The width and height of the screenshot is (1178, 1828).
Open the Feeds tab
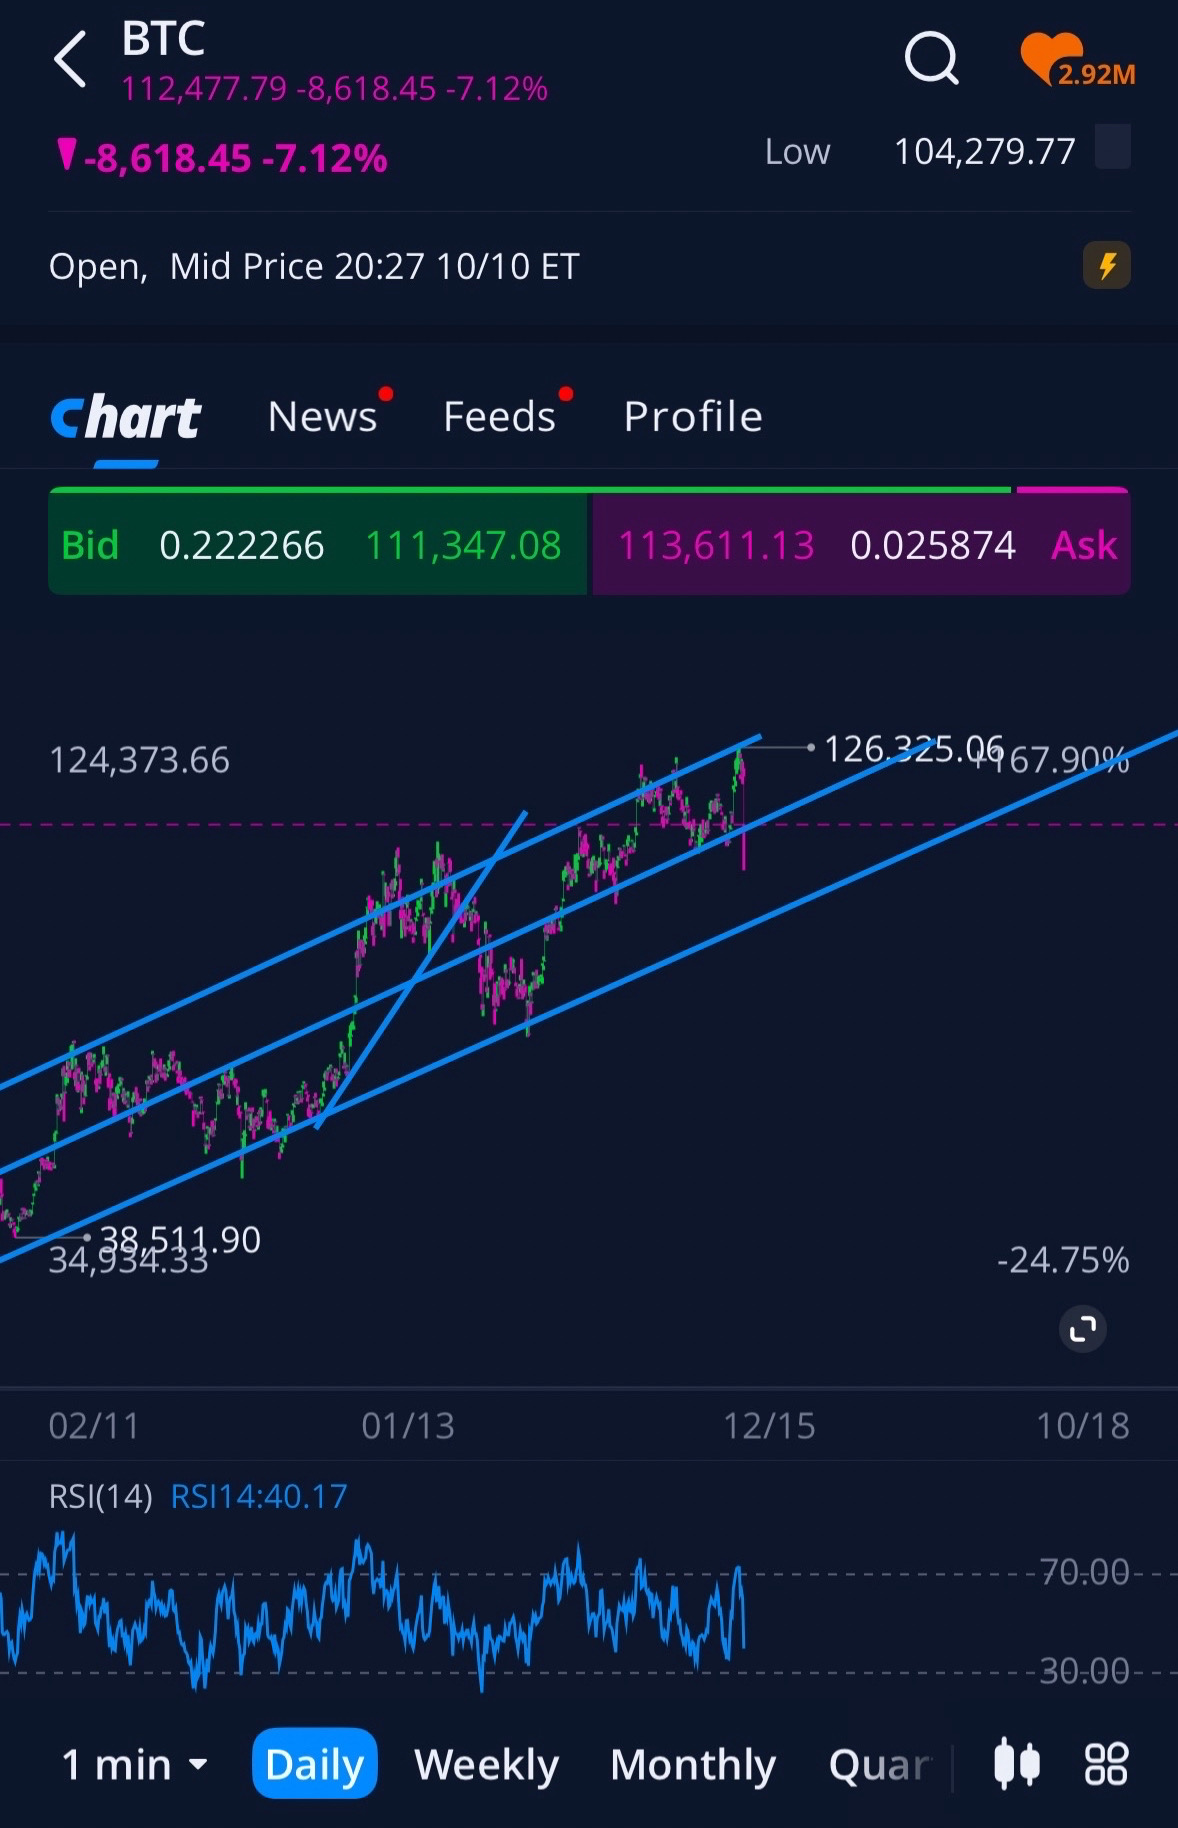point(499,416)
